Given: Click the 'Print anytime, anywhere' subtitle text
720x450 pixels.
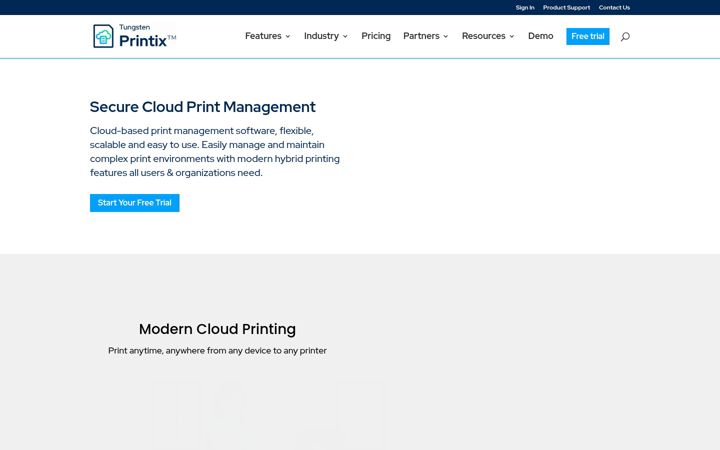Looking at the screenshot, I should click(217, 351).
